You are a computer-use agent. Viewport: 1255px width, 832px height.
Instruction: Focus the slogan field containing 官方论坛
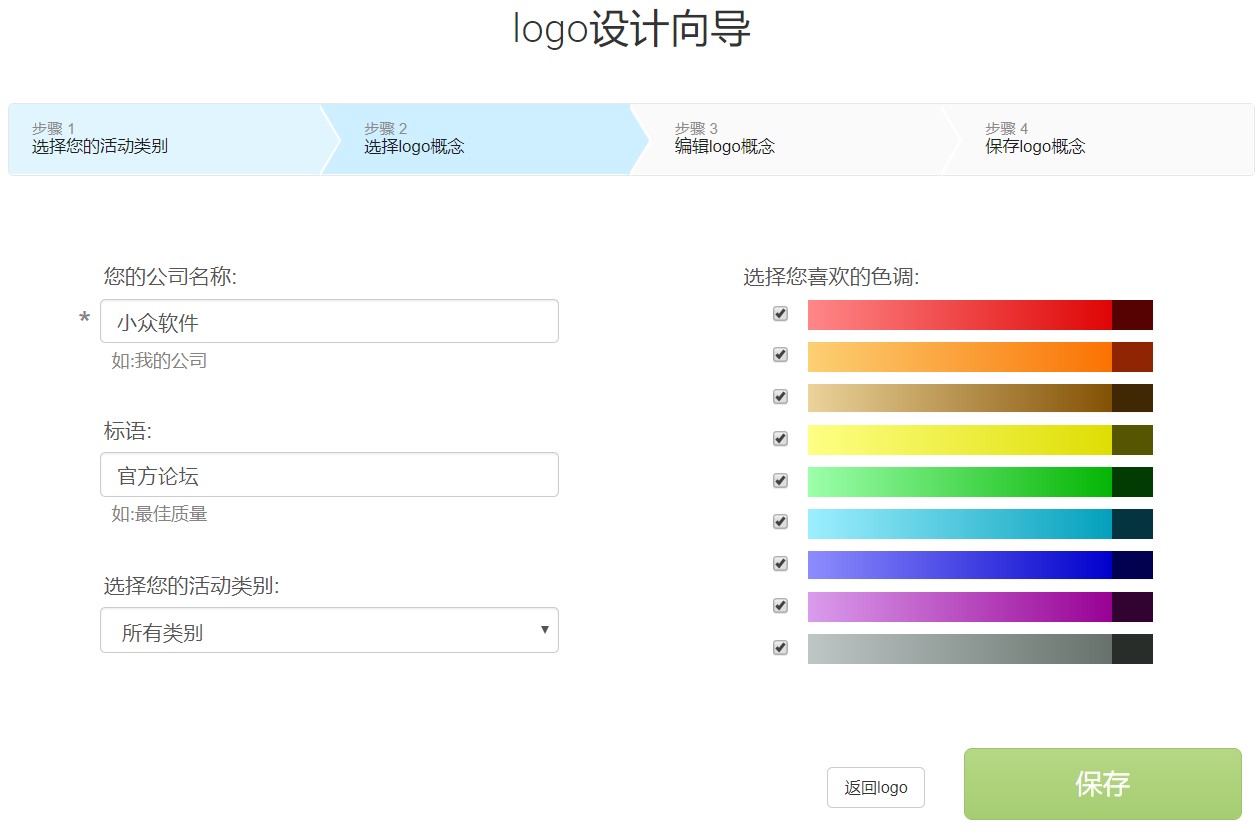(329, 475)
